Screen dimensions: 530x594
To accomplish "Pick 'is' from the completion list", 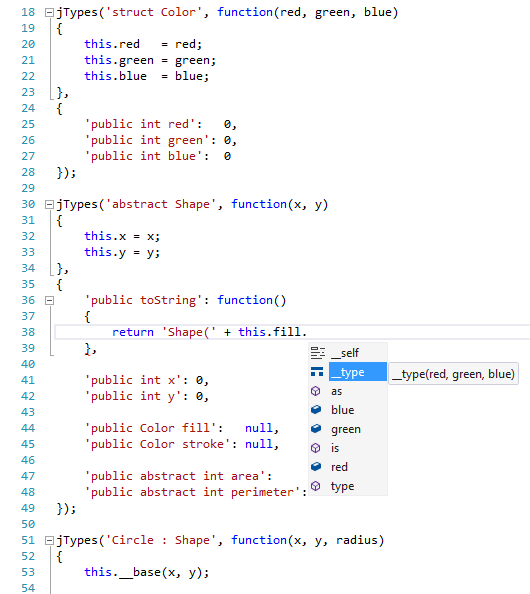I will coord(348,448).
